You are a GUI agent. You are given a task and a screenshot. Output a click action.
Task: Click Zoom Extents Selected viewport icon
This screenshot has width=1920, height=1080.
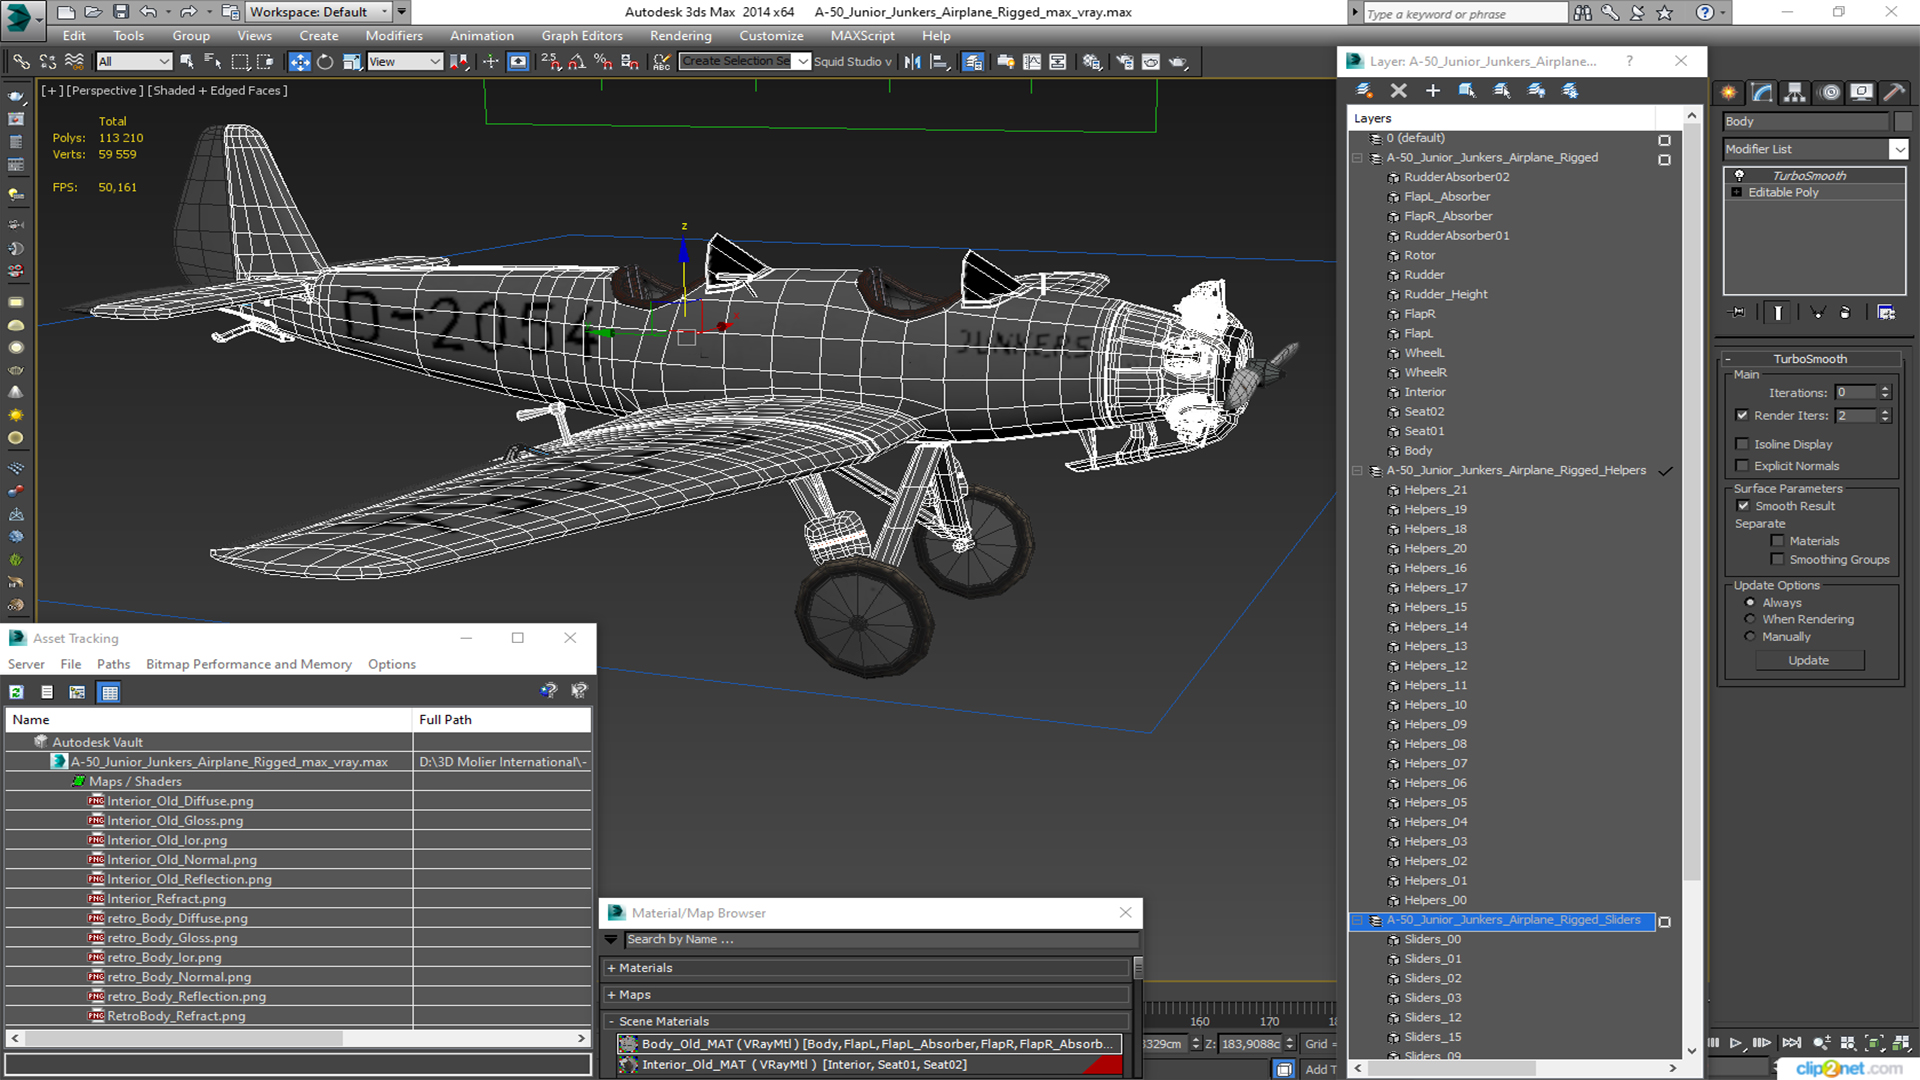click(1874, 1043)
